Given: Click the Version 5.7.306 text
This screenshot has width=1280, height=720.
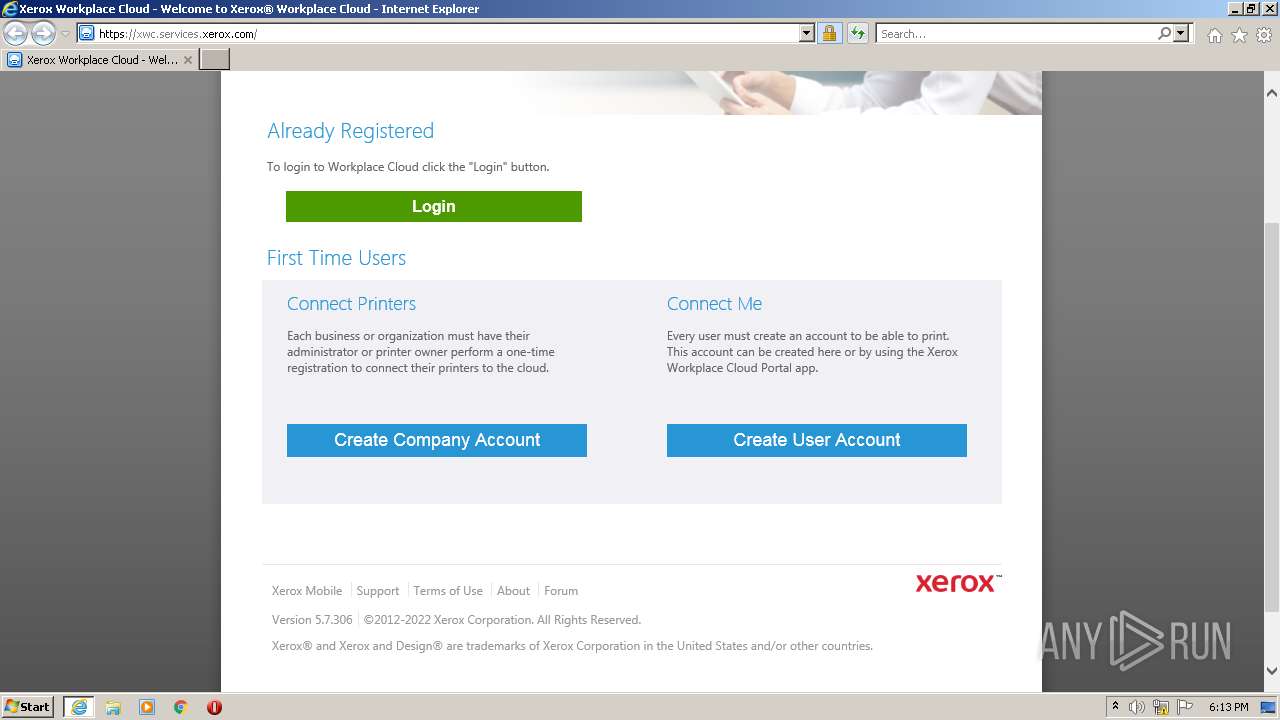Looking at the screenshot, I should tap(312, 620).
